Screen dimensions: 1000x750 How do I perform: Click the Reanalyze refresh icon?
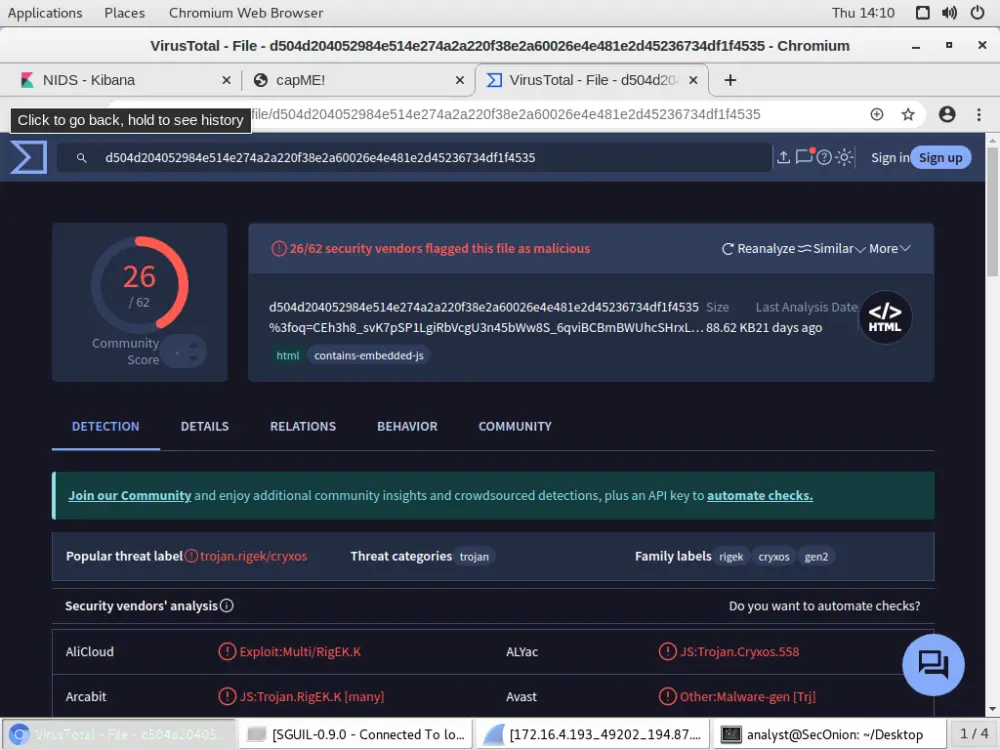click(x=728, y=248)
